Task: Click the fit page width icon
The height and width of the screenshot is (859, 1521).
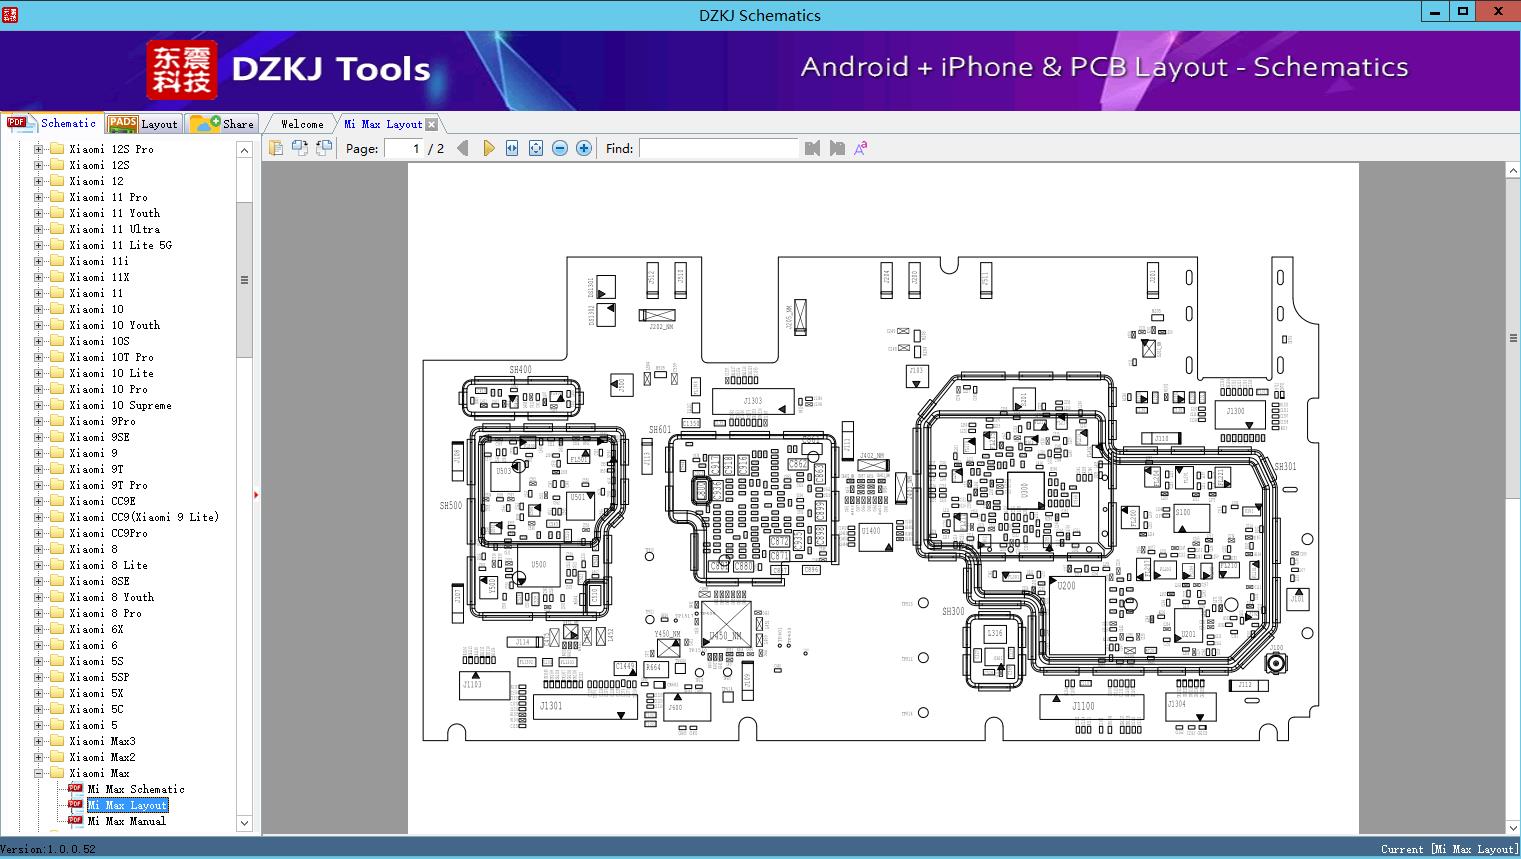Action: coord(511,147)
